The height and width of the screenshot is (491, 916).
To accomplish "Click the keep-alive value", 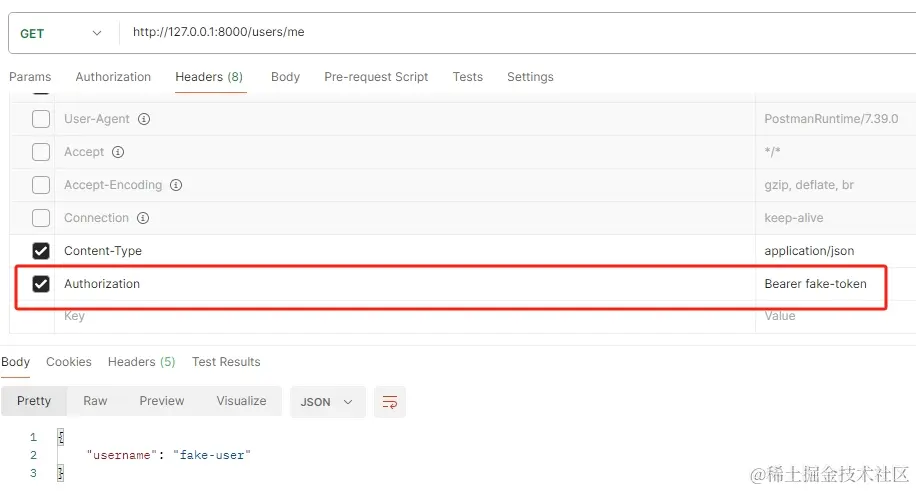I will pyautogui.click(x=794, y=218).
